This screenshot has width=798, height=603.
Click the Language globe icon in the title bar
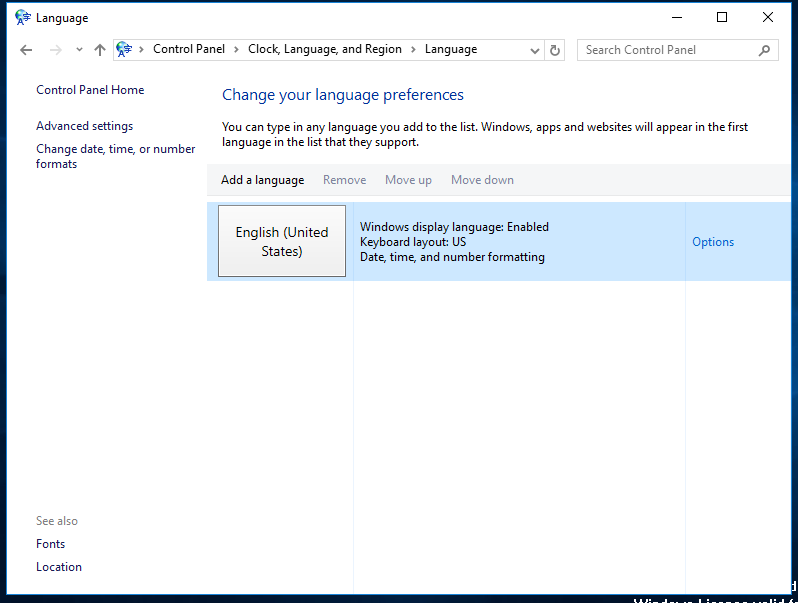click(22, 17)
